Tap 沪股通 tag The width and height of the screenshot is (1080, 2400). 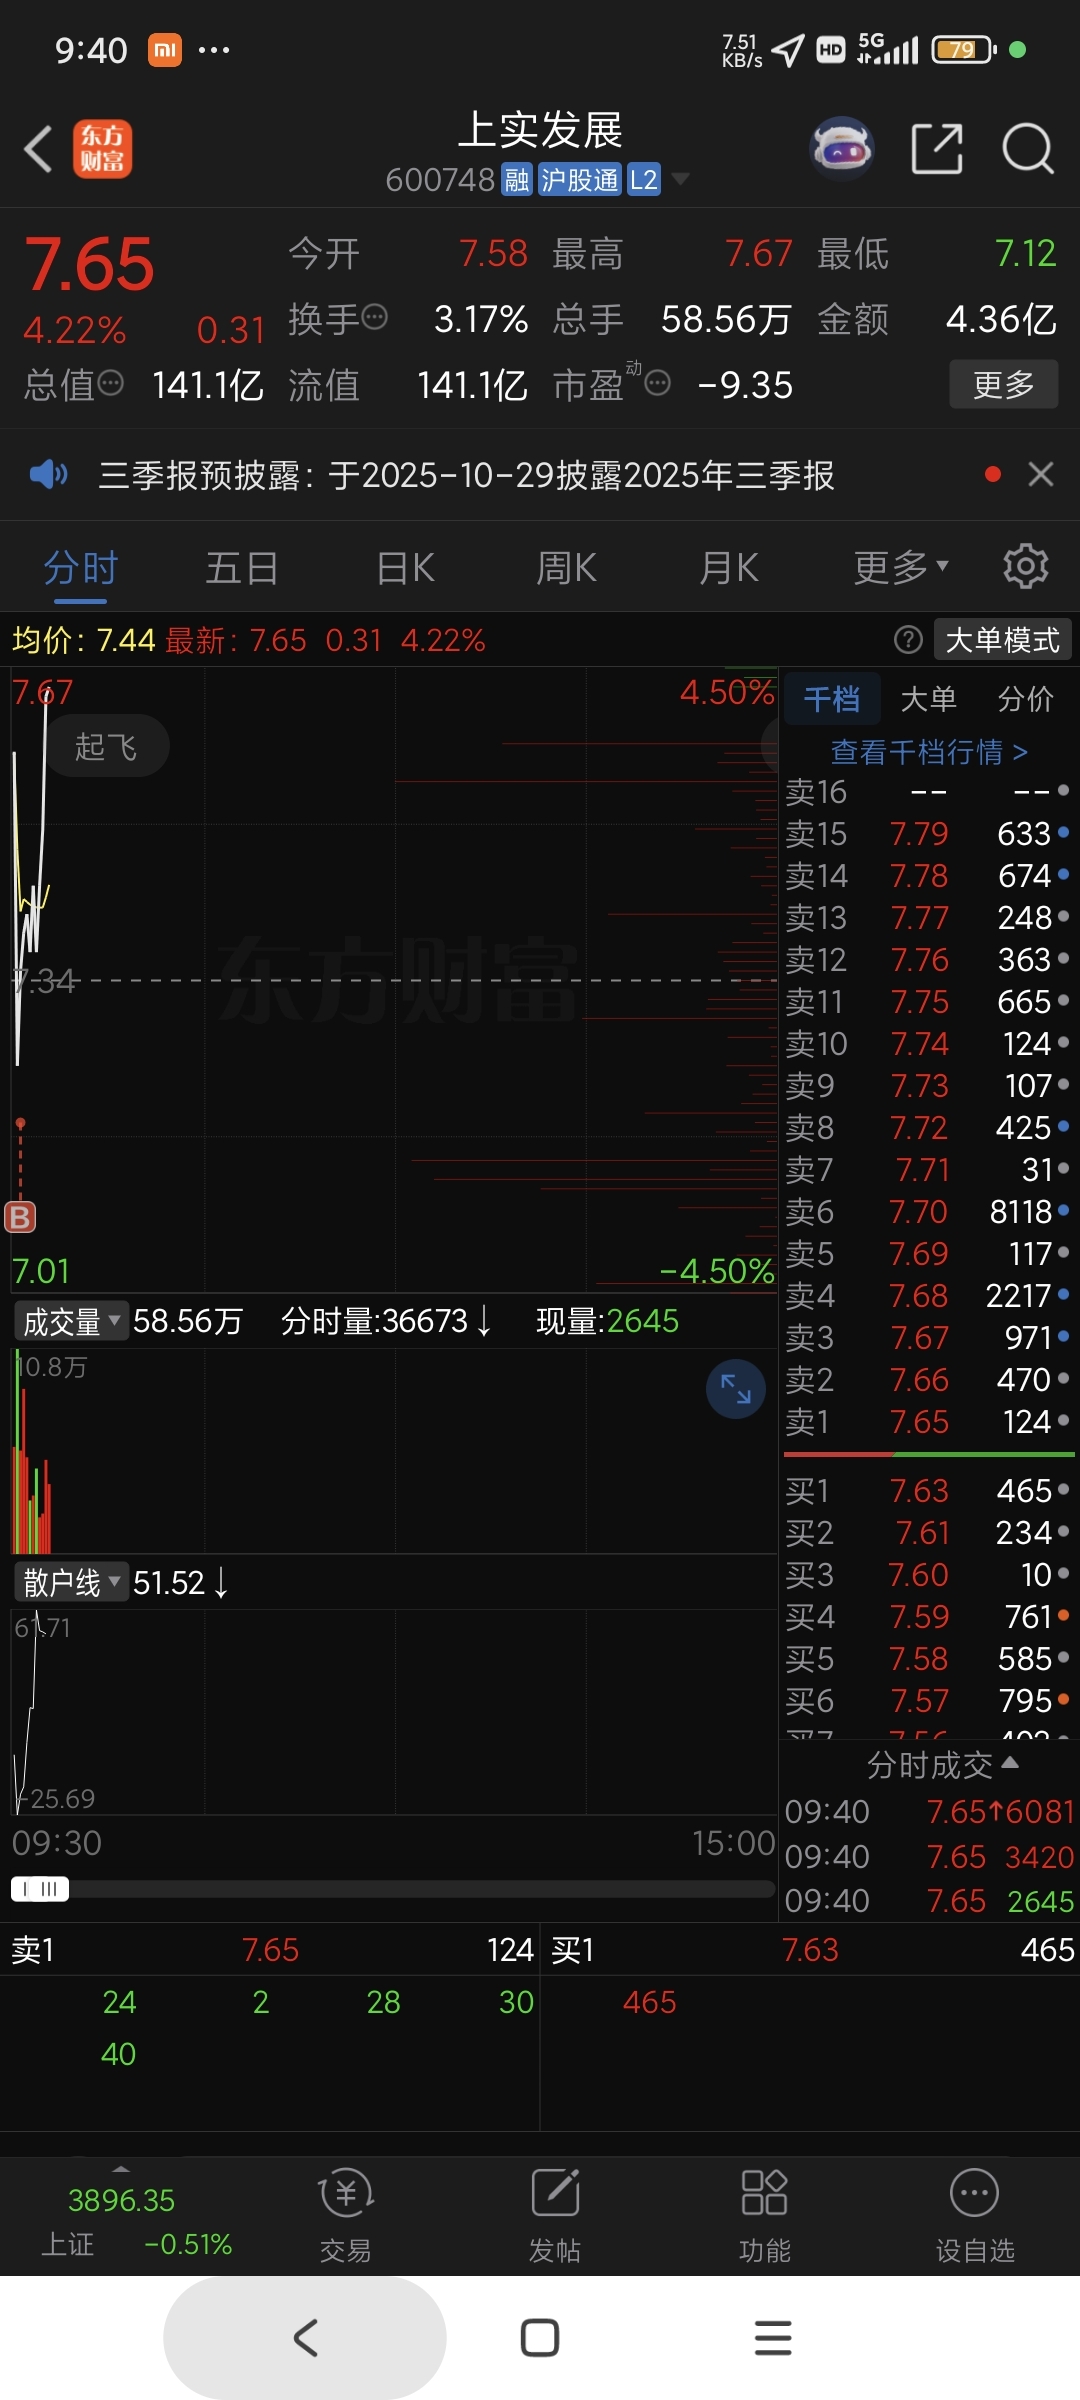pyautogui.click(x=580, y=180)
